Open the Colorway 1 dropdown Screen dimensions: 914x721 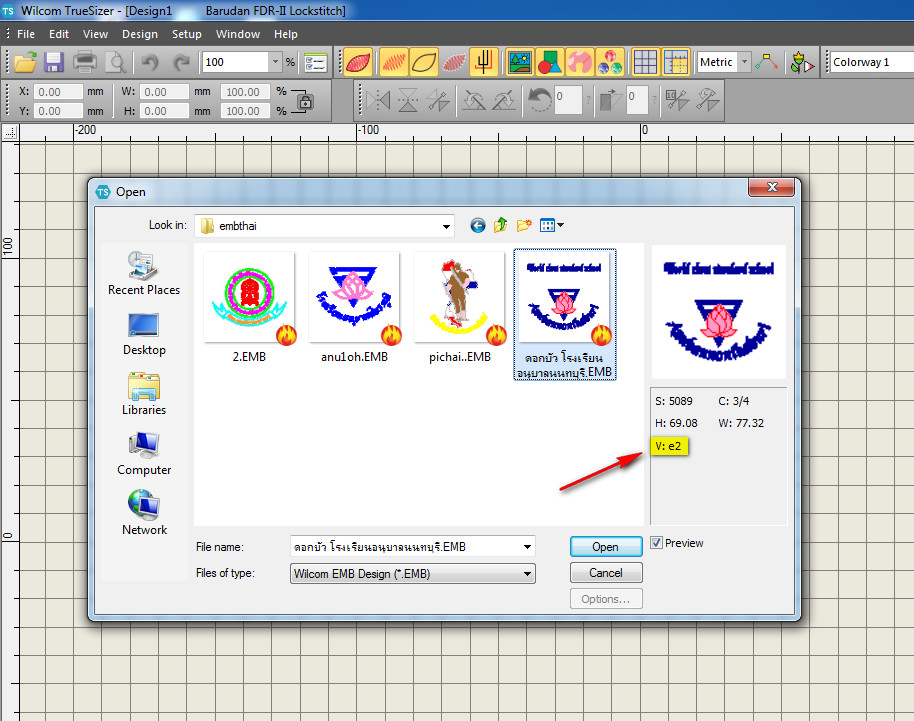[872, 62]
